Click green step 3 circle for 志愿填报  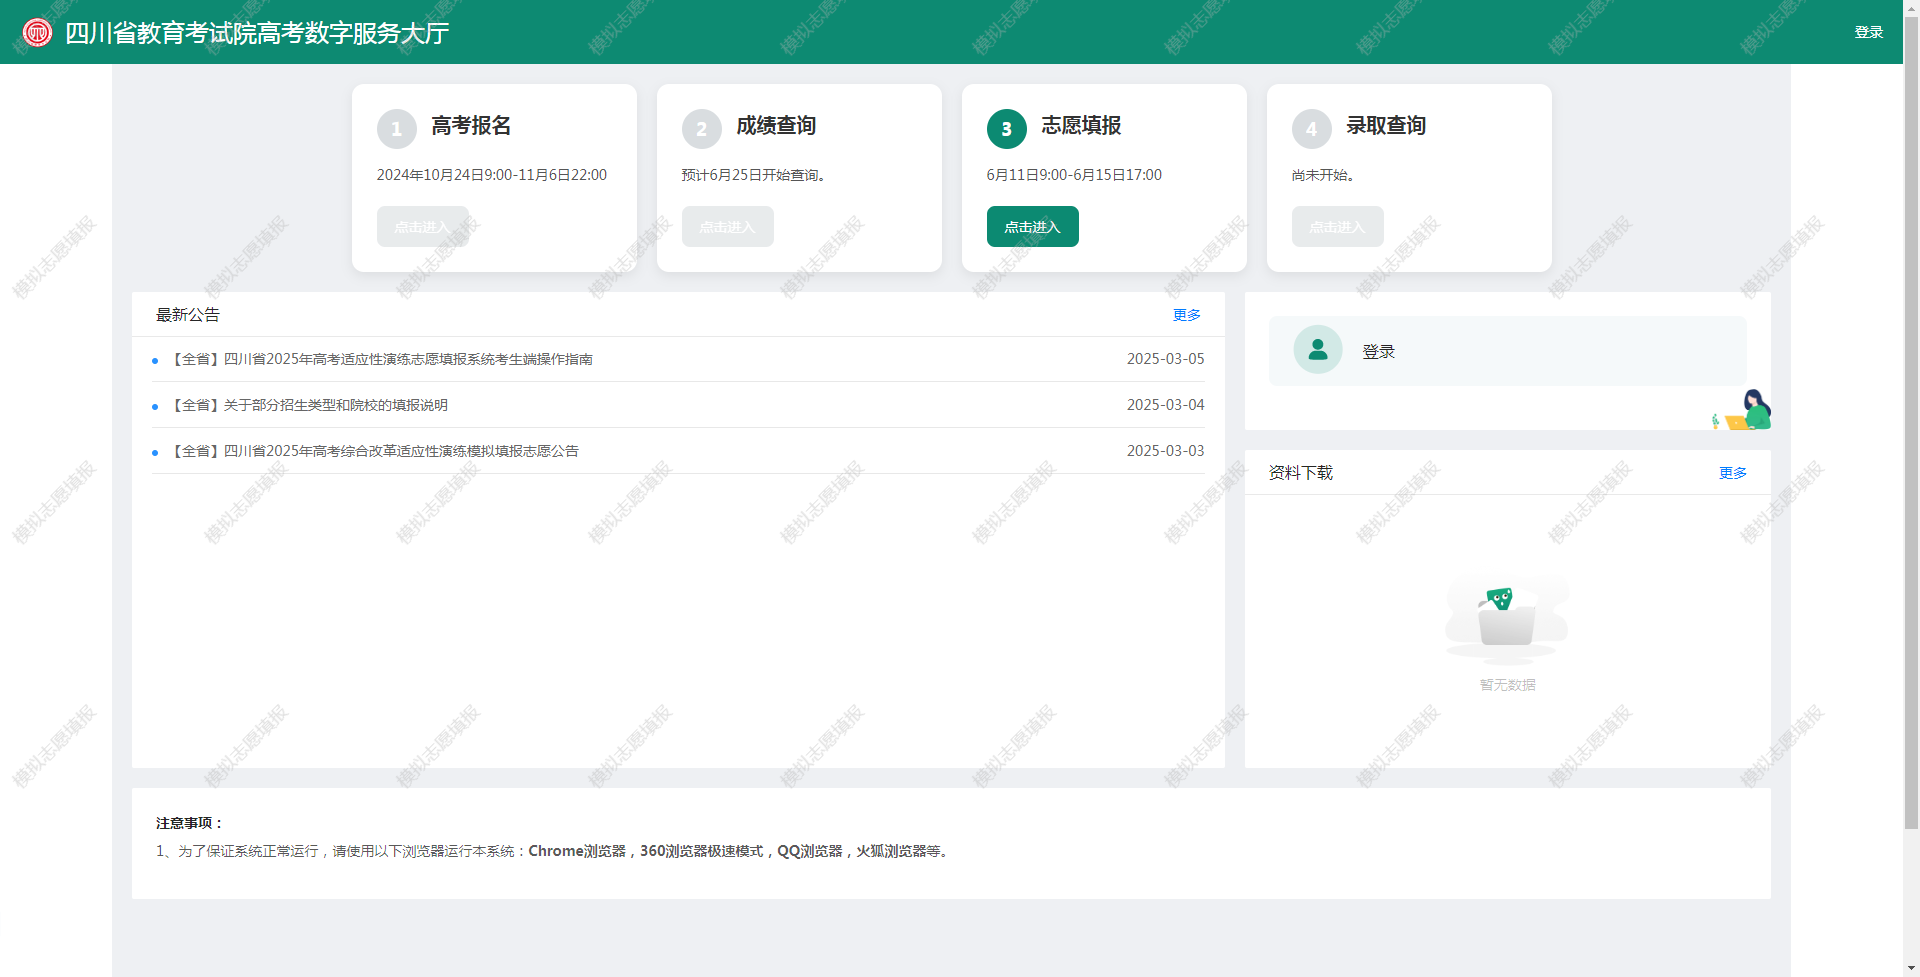(x=1006, y=129)
